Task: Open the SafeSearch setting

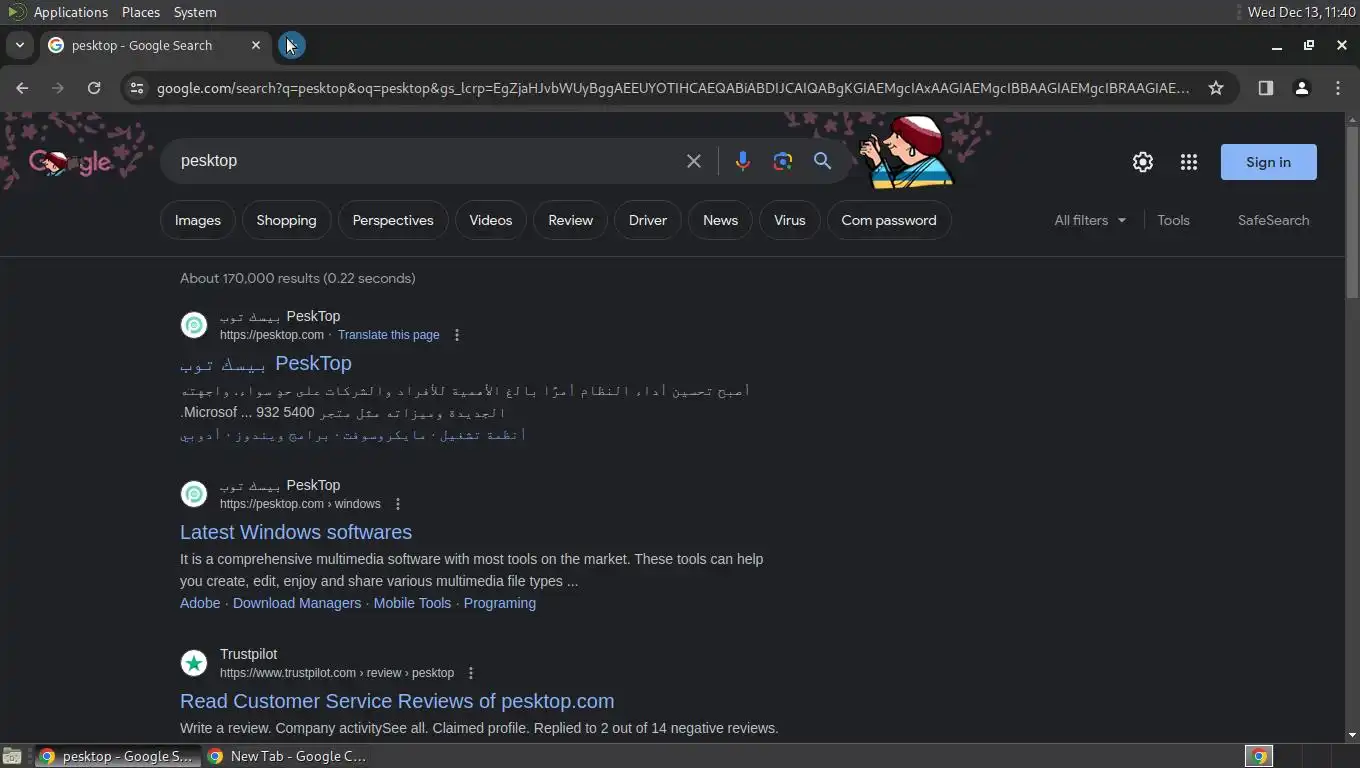Action: click(x=1273, y=220)
